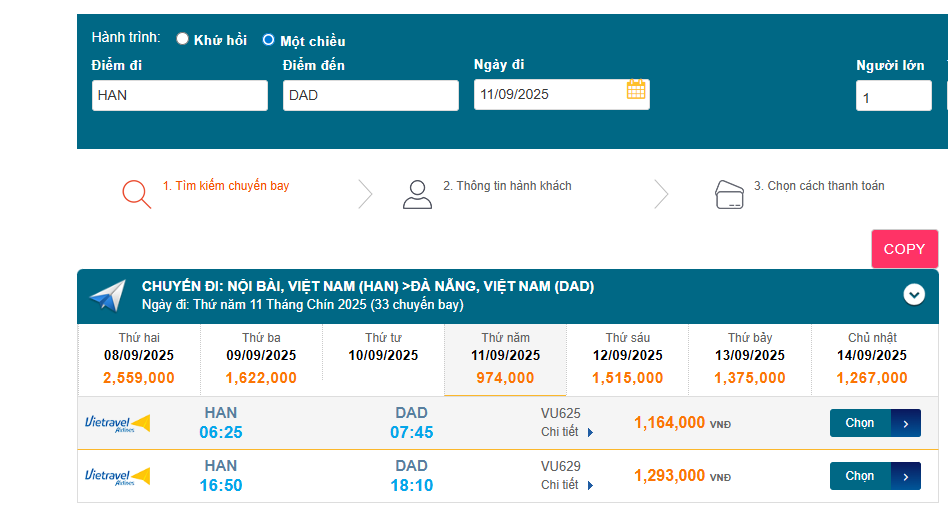948x520 pixels.
Task: Click the paper plane icon in flight header
Action: coord(107,296)
